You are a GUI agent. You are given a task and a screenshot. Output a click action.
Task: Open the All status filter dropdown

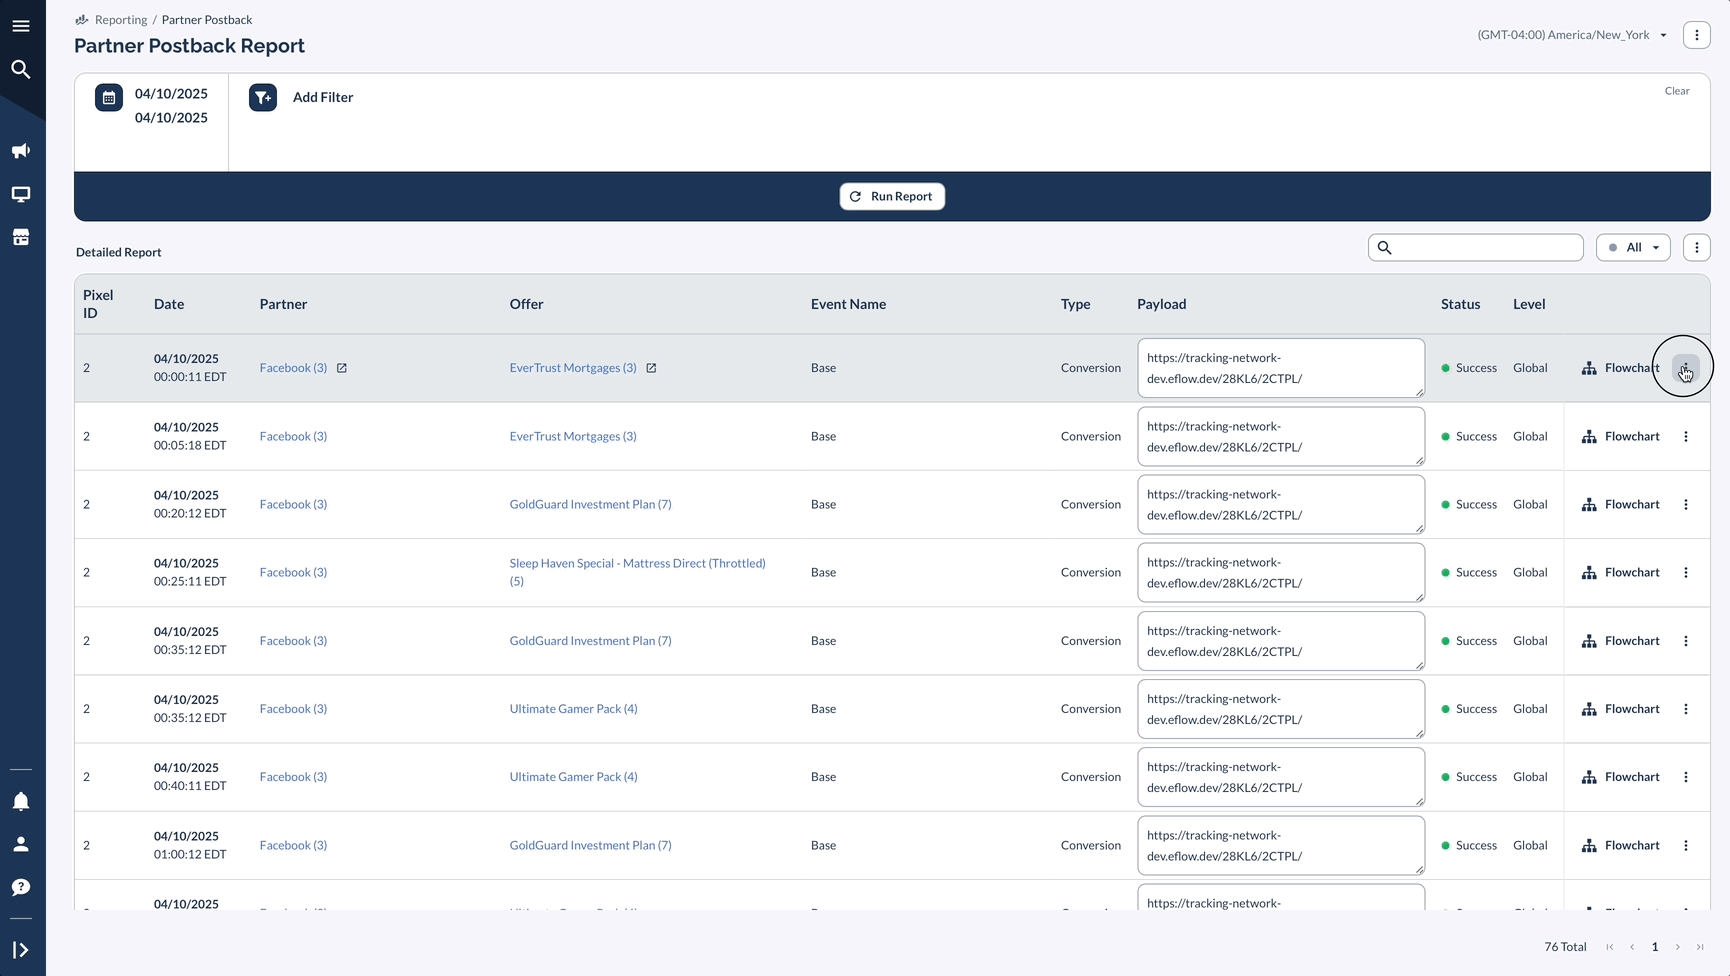[x=1633, y=247]
